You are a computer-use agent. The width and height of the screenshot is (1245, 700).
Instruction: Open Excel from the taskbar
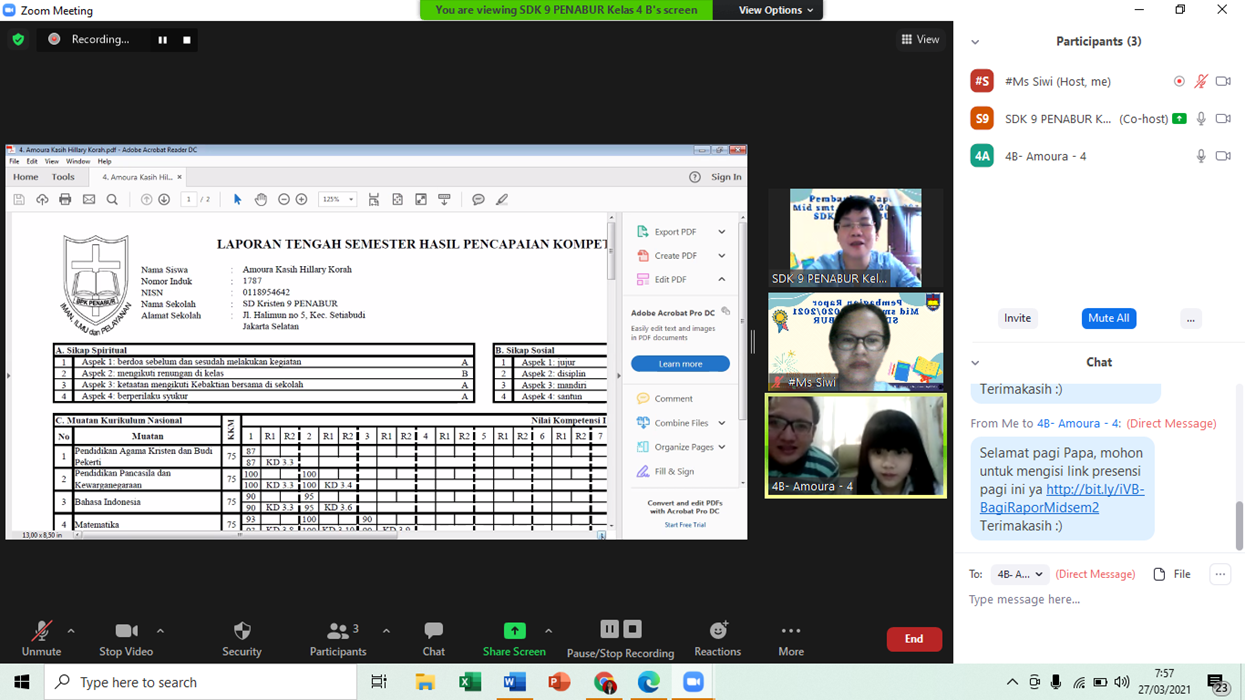pyautogui.click(x=470, y=682)
